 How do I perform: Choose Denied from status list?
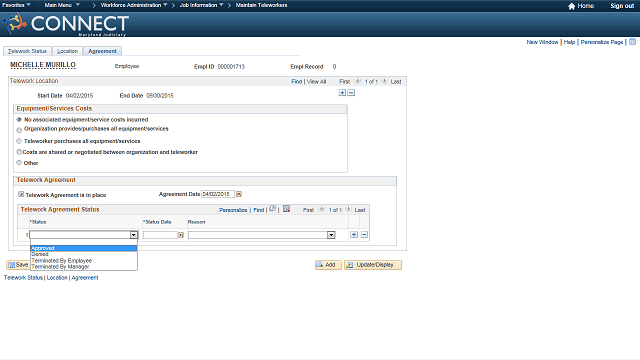pyautogui.click(x=84, y=254)
